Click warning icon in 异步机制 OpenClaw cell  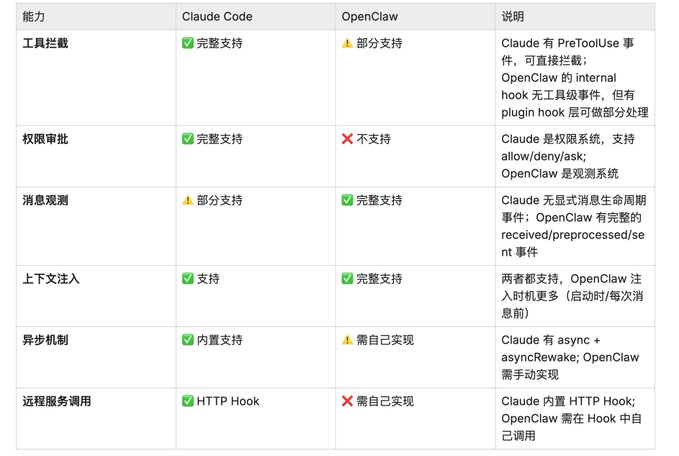[347, 340]
